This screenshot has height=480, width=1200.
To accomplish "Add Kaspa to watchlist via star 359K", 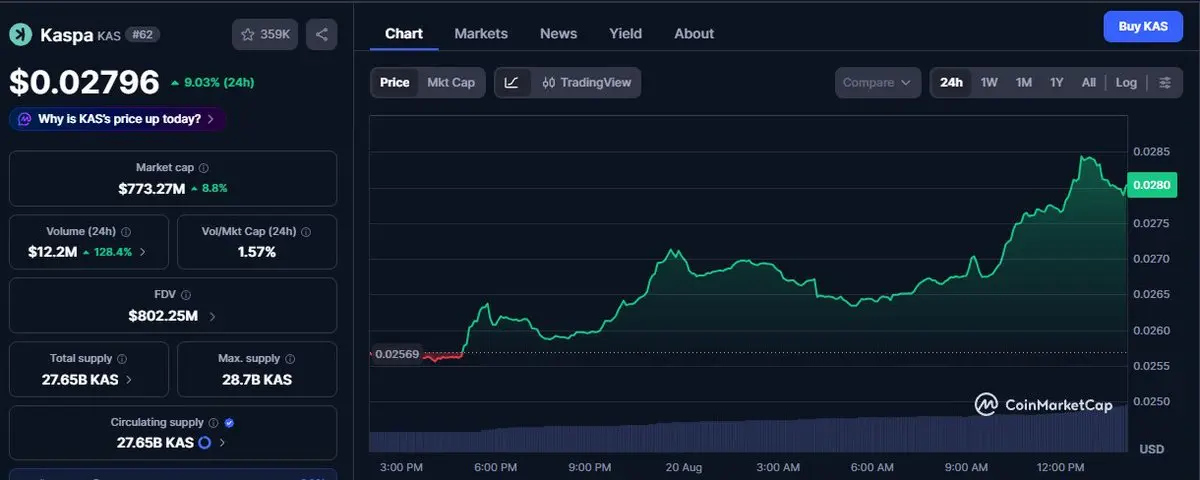I will pyautogui.click(x=265, y=34).
